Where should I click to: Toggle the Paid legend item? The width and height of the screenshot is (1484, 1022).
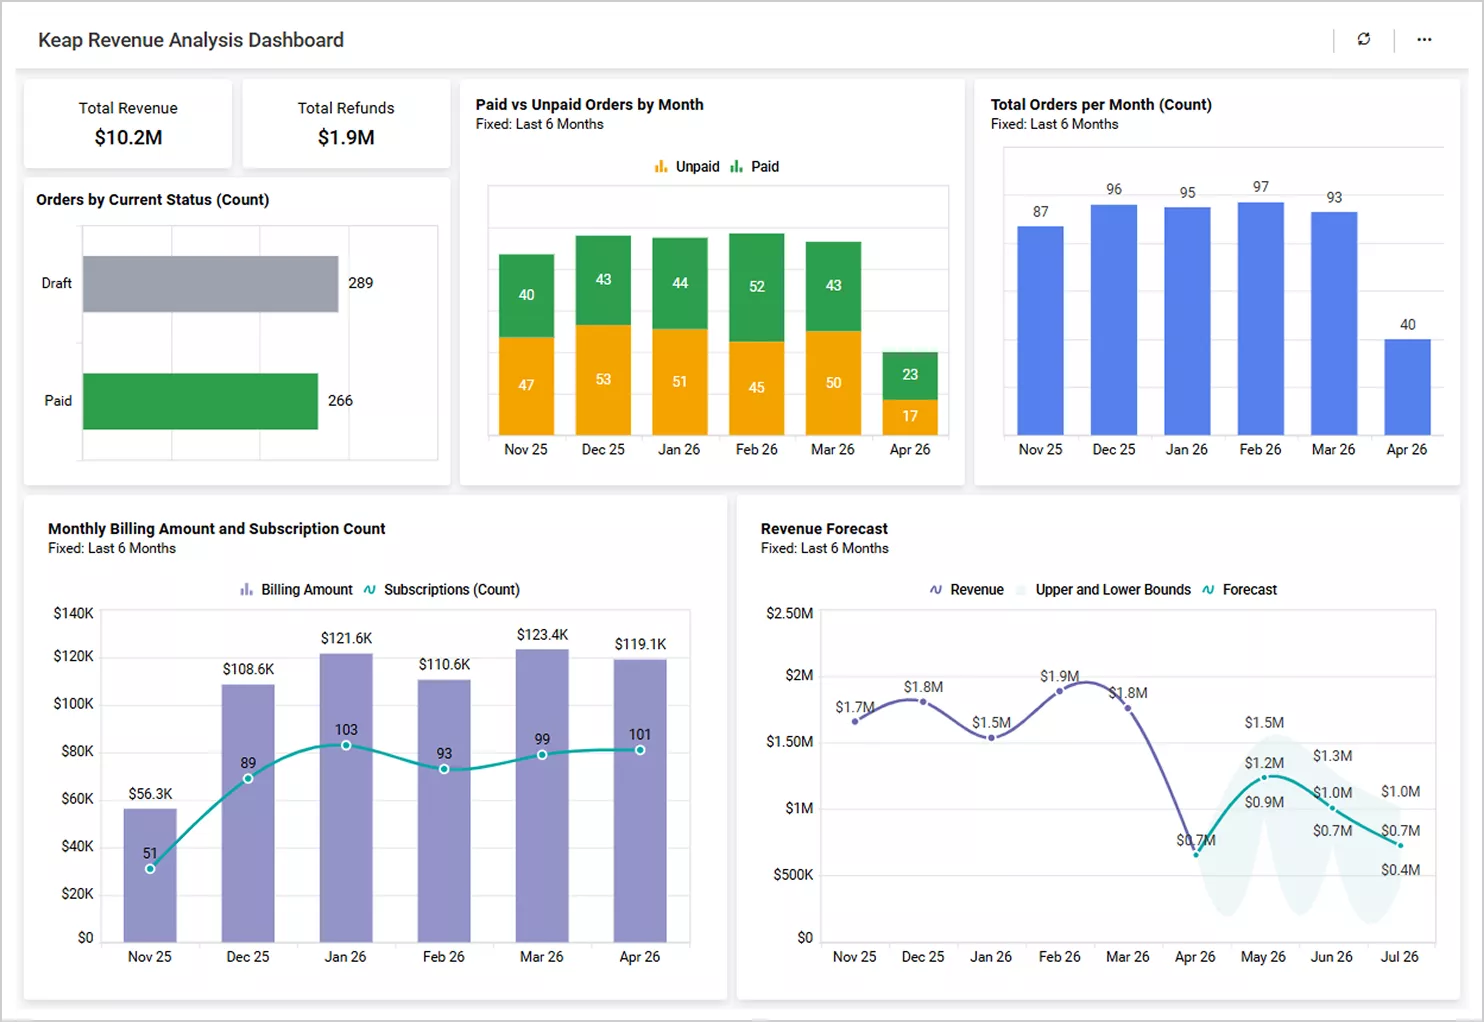[754, 166]
